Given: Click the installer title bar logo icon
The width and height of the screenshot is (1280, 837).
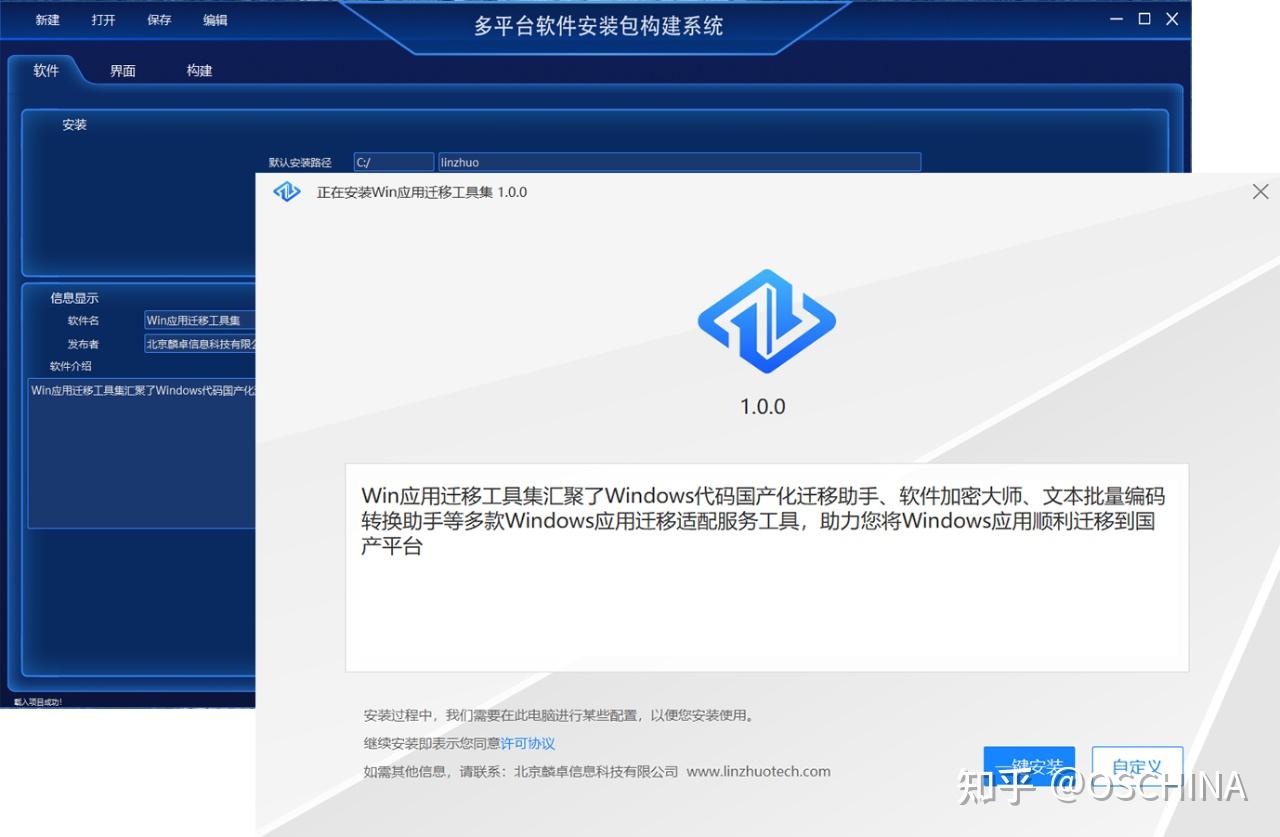Looking at the screenshot, I should click(287, 191).
